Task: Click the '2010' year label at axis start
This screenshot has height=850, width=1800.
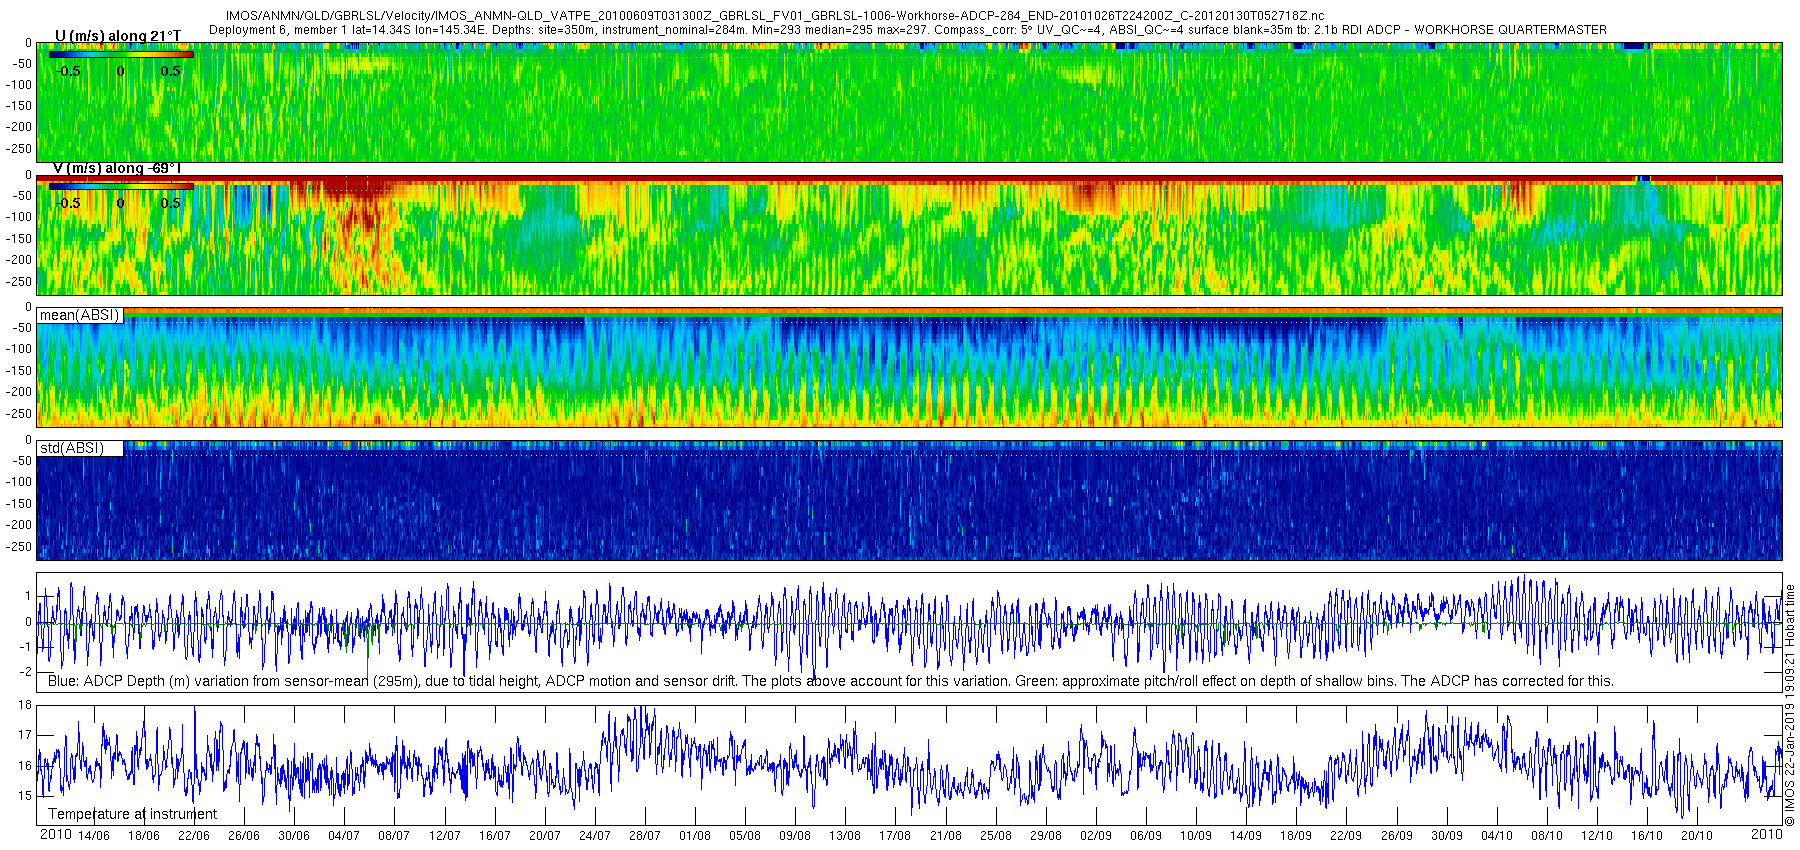Action: [x=55, y=835]
